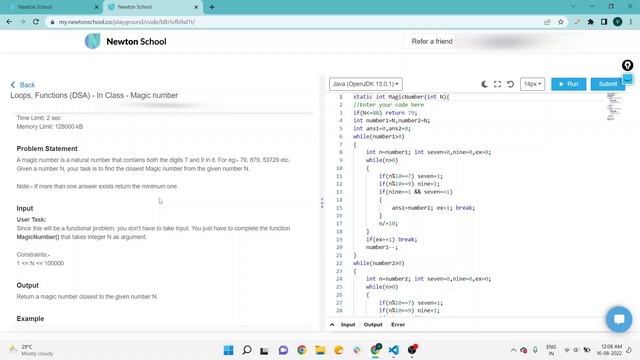Viewport: 640px width, 360px height.
Task: Click the Newton School logo icon
Action: click(92, 41)
